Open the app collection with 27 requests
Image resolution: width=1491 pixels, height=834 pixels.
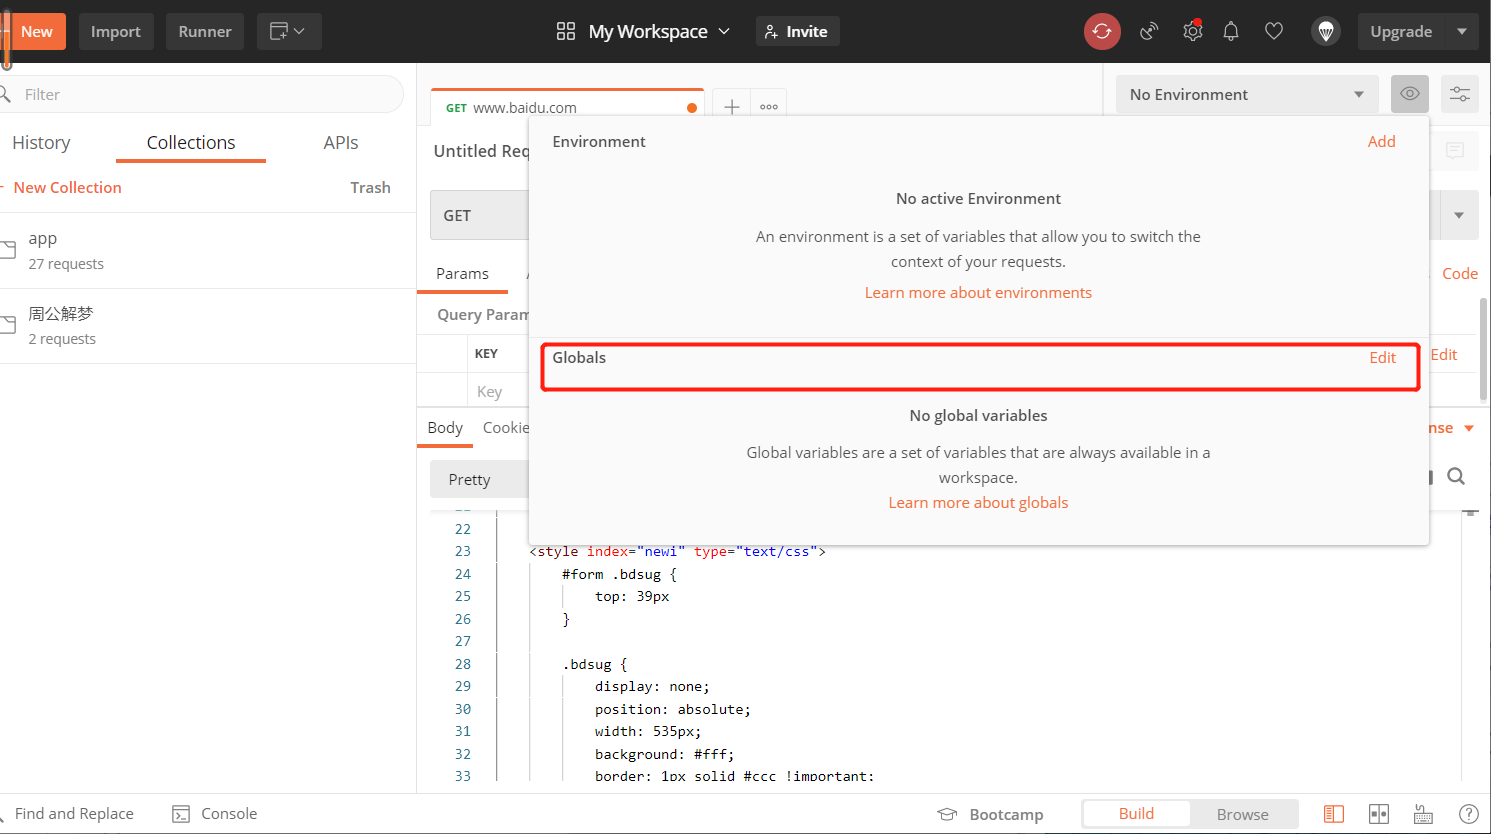tap(208, 250)
